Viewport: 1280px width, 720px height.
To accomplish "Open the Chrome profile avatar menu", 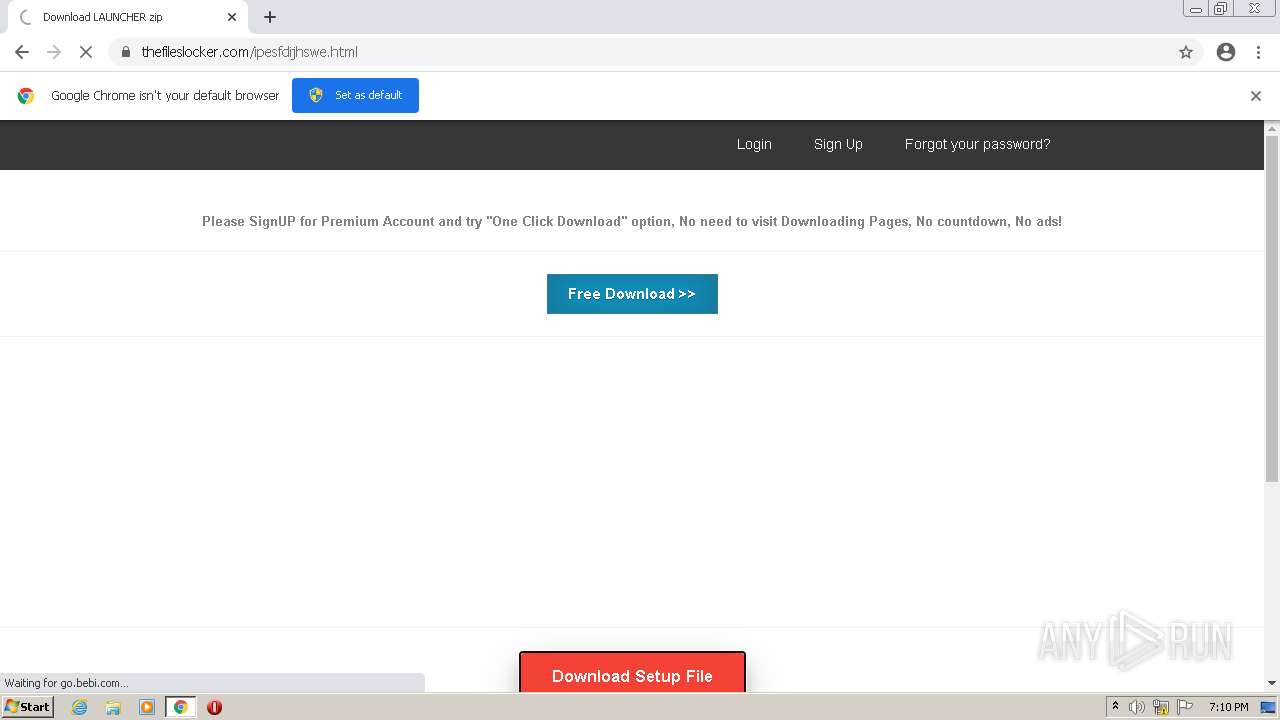I will point(1226,52).
